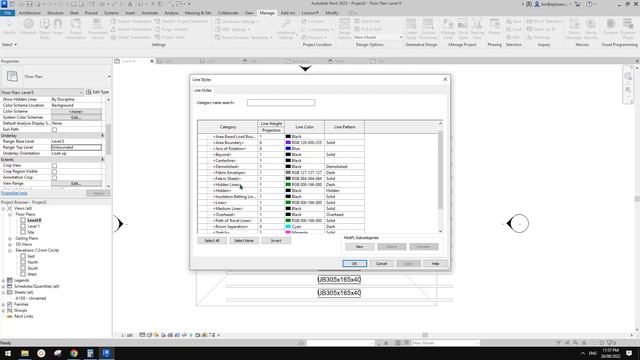Open the Massing & Site ribbon tab
Image resolution: width=640 pixels, height=360 pixels.
click(198, 13)
